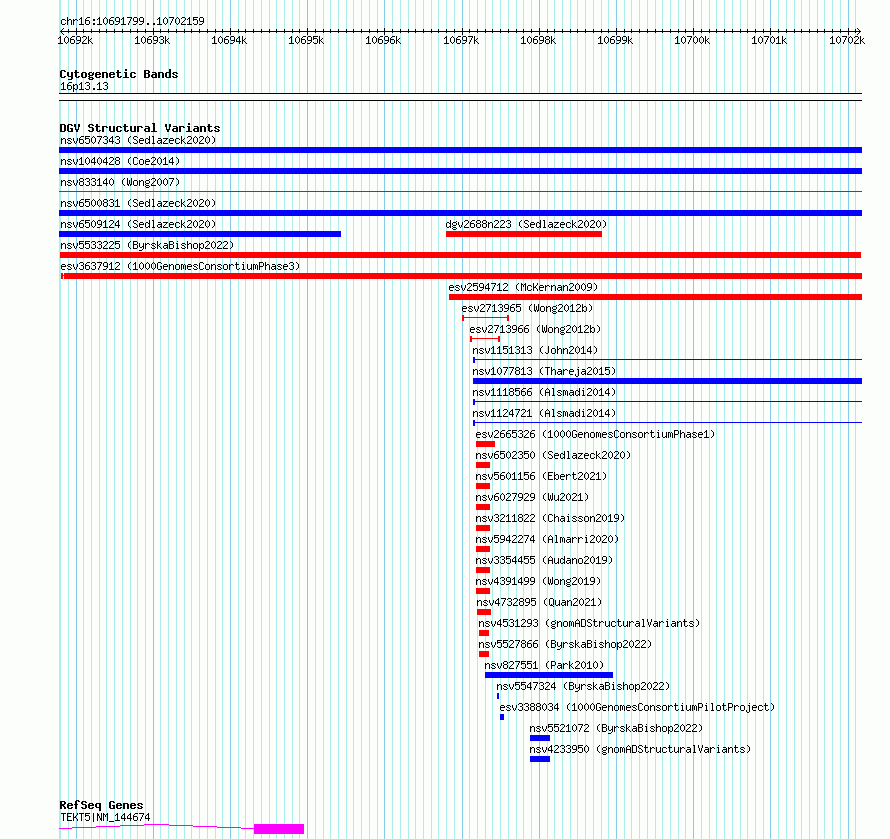
Task: Select nsv5533225 (ByrskaBishop2022) label
Action: tap(147, 245)
